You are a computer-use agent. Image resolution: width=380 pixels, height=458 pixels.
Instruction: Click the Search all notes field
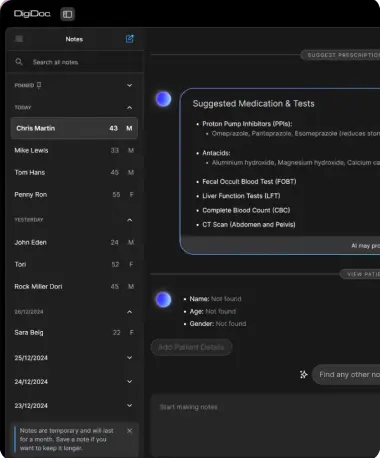75,62
